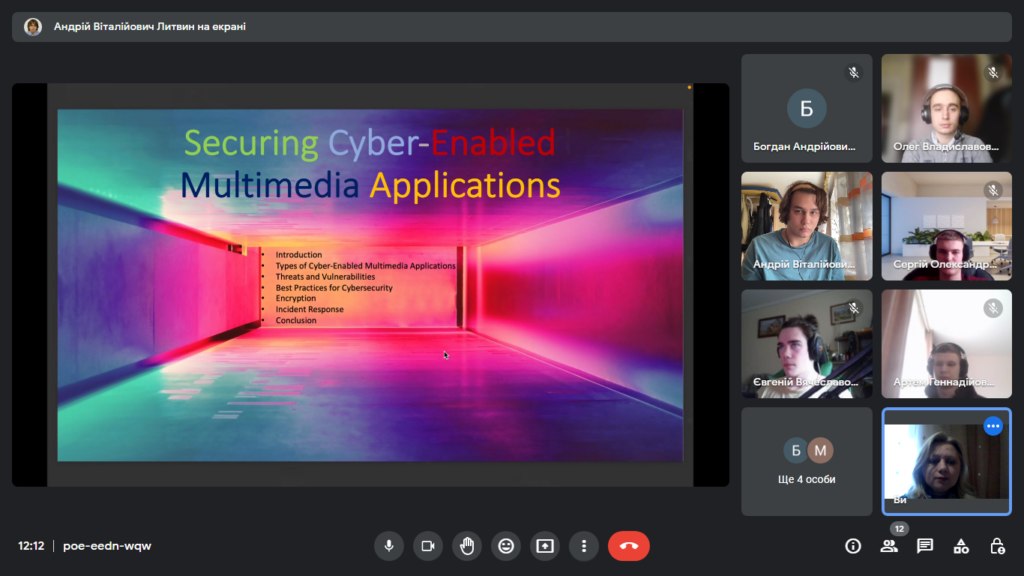This screenshot has width=1024, height=576.
Task: Show the people list panel
Action: point(889,546)
